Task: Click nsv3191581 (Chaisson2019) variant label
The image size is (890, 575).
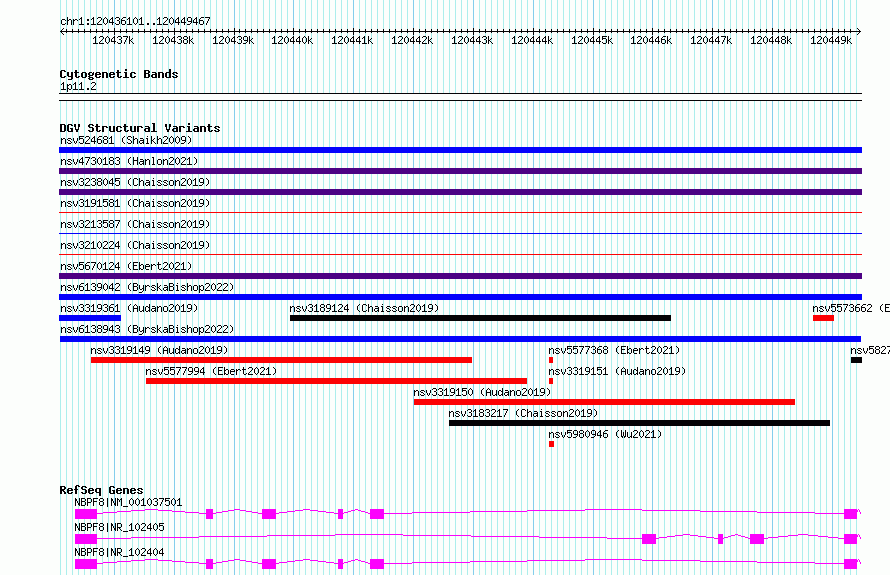Action: 135,203
